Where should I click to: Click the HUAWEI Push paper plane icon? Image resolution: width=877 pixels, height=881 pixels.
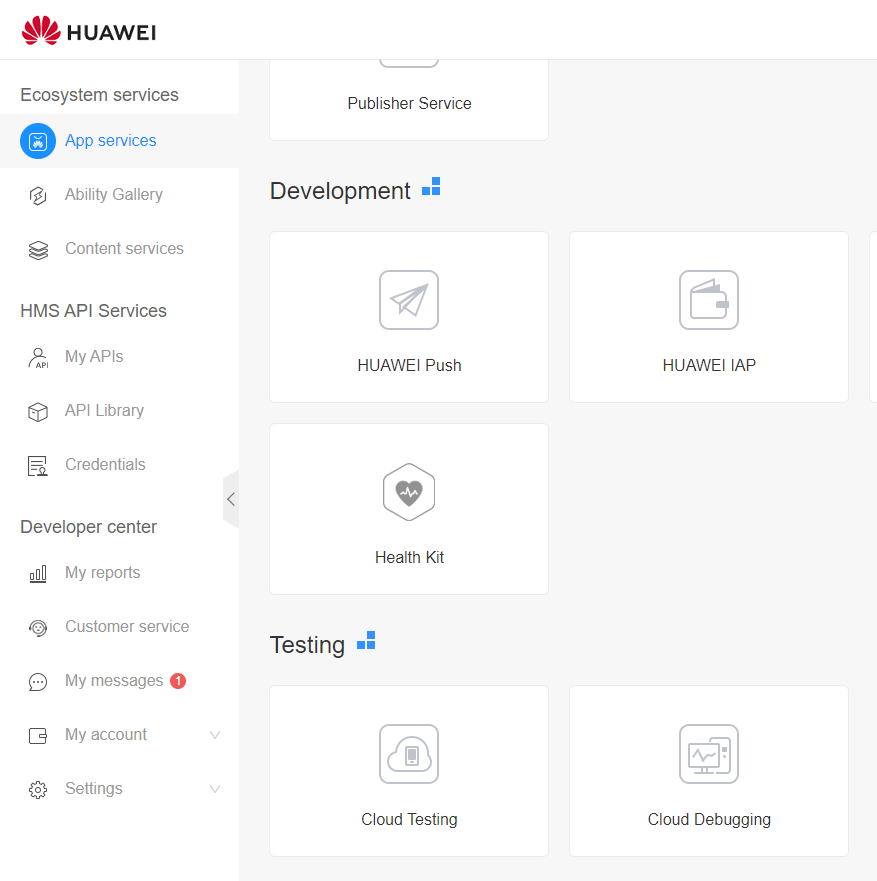pos(409,300)
